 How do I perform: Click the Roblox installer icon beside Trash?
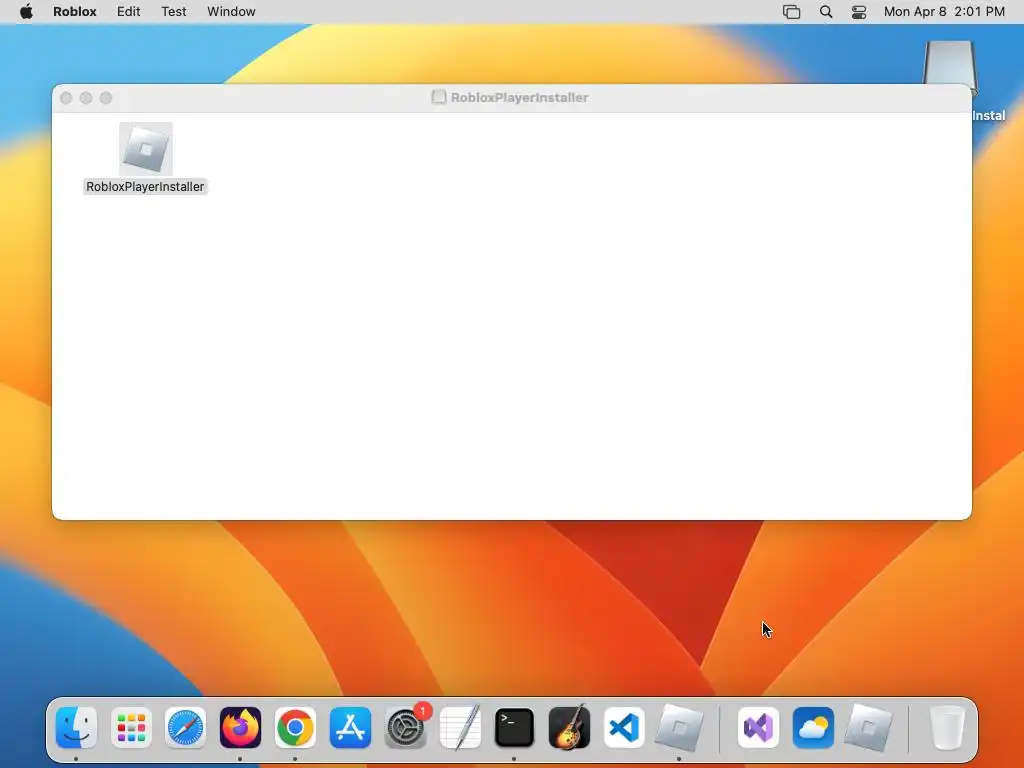(x=868, y=728)
